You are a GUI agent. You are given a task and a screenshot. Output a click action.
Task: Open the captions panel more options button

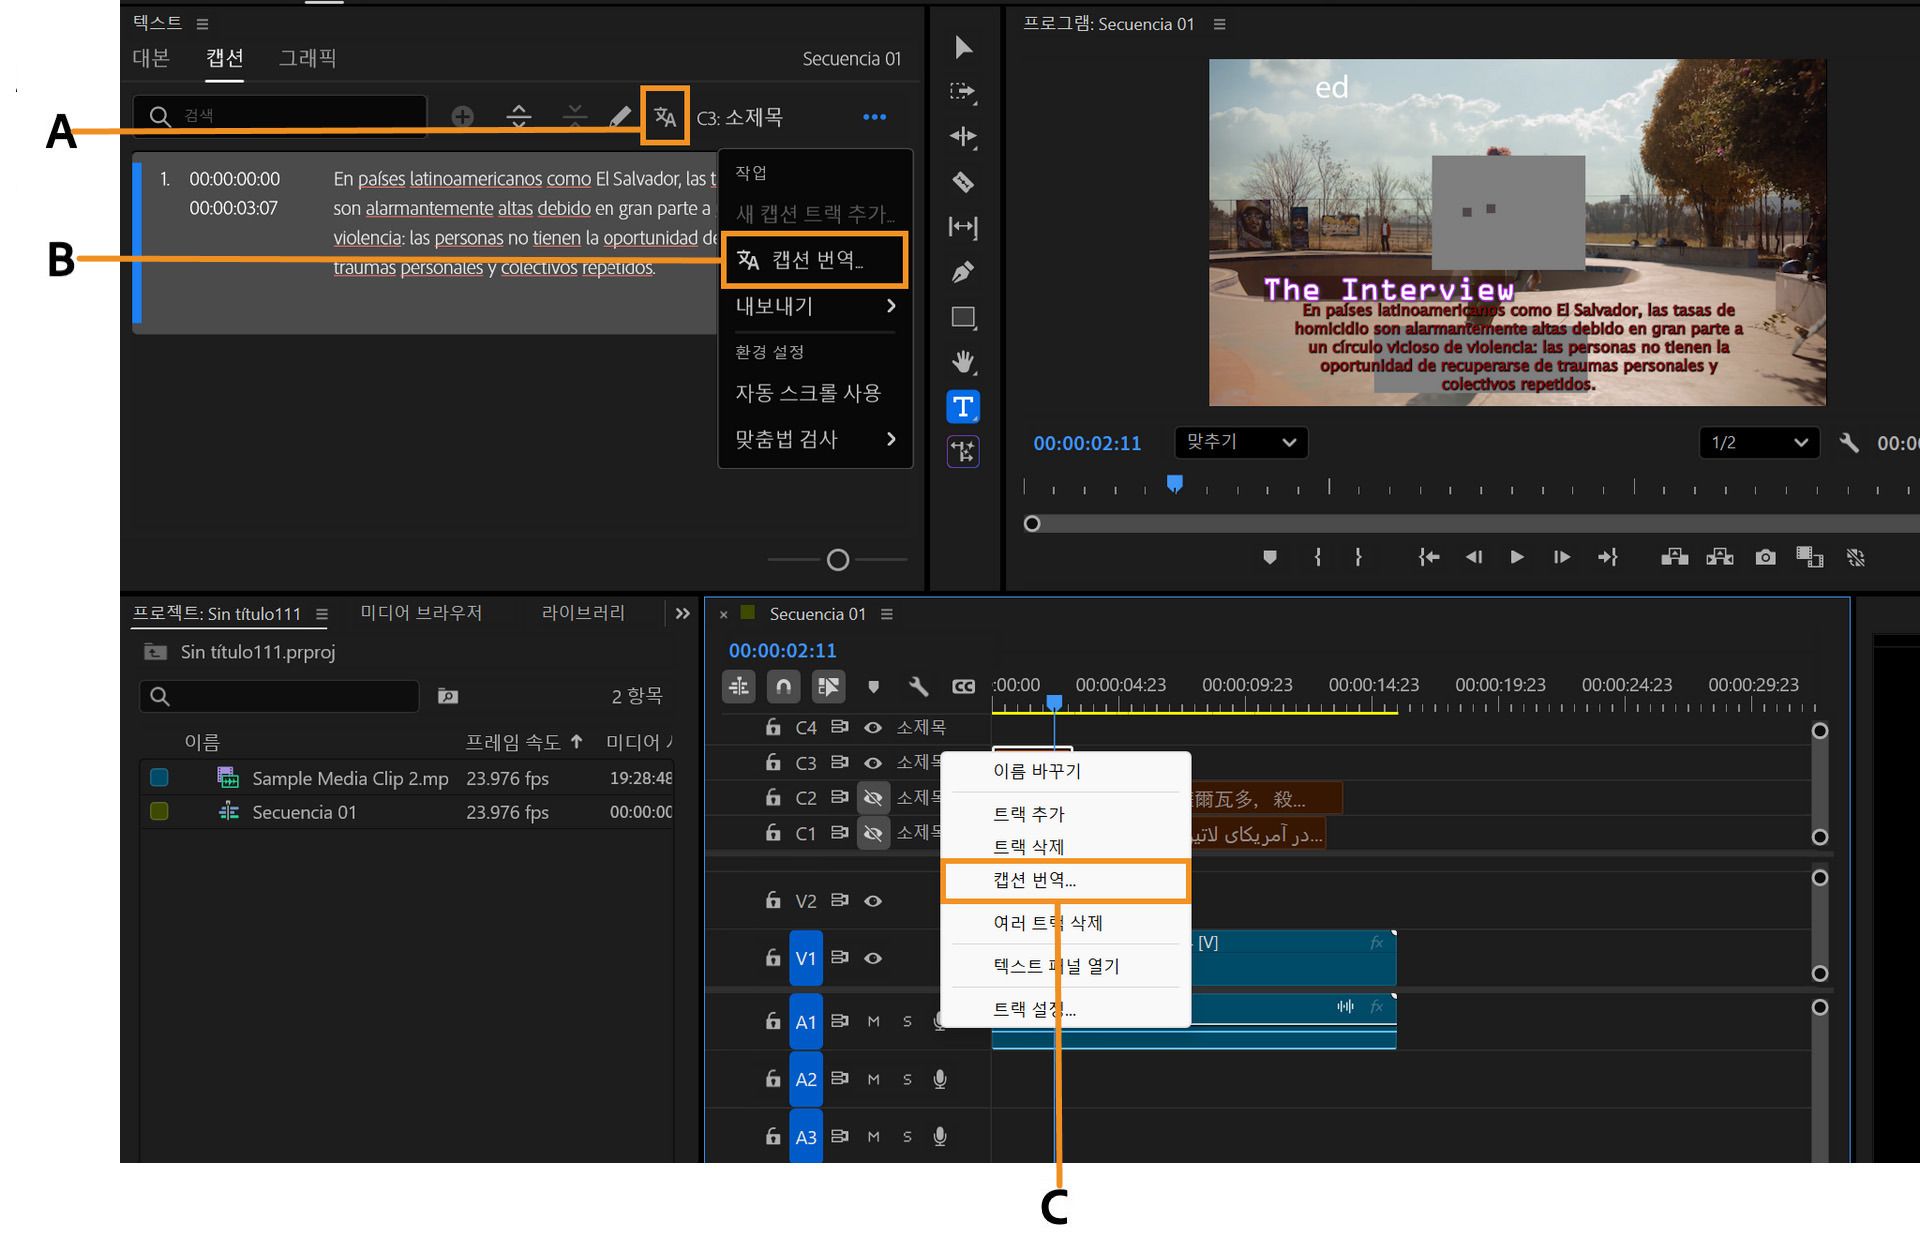tap(874, 117)
